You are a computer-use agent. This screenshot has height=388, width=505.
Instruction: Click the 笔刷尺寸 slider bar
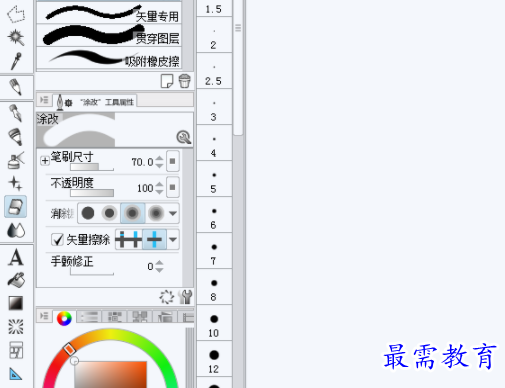click(92, 167)
